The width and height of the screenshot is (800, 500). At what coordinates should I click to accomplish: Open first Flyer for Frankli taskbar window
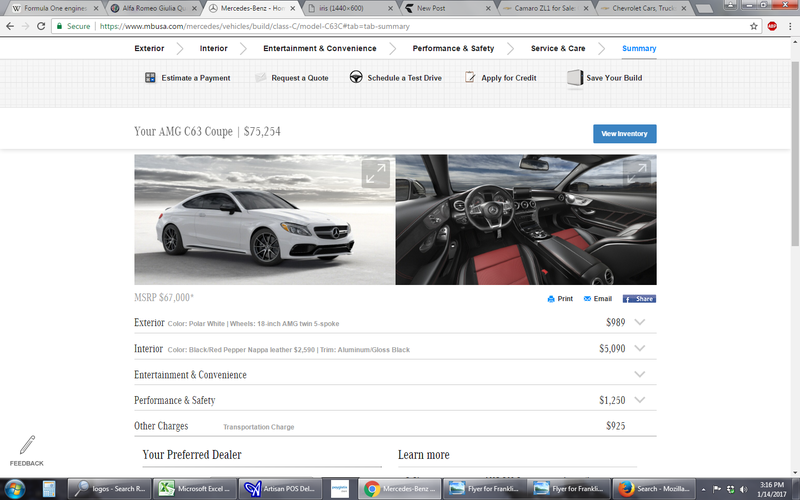484,489
